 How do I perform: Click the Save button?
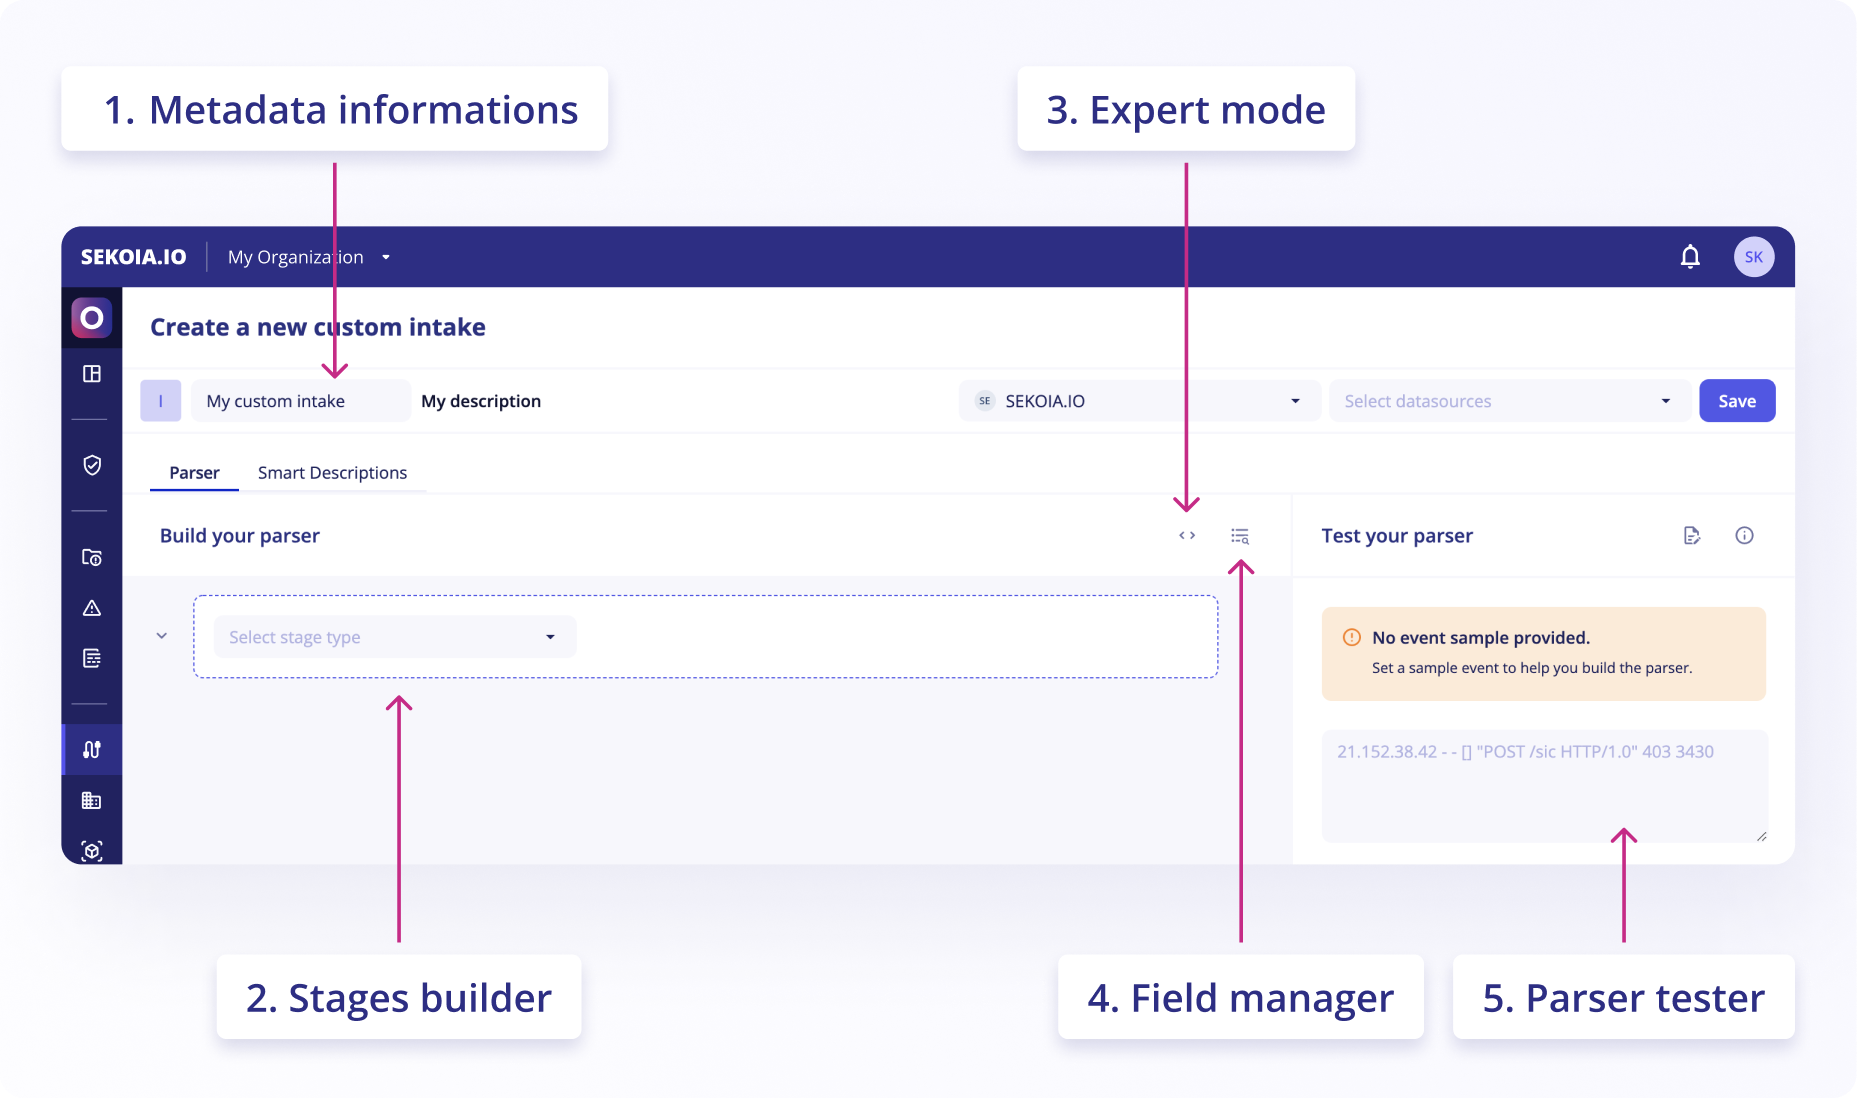click(x=1737, y=400)
